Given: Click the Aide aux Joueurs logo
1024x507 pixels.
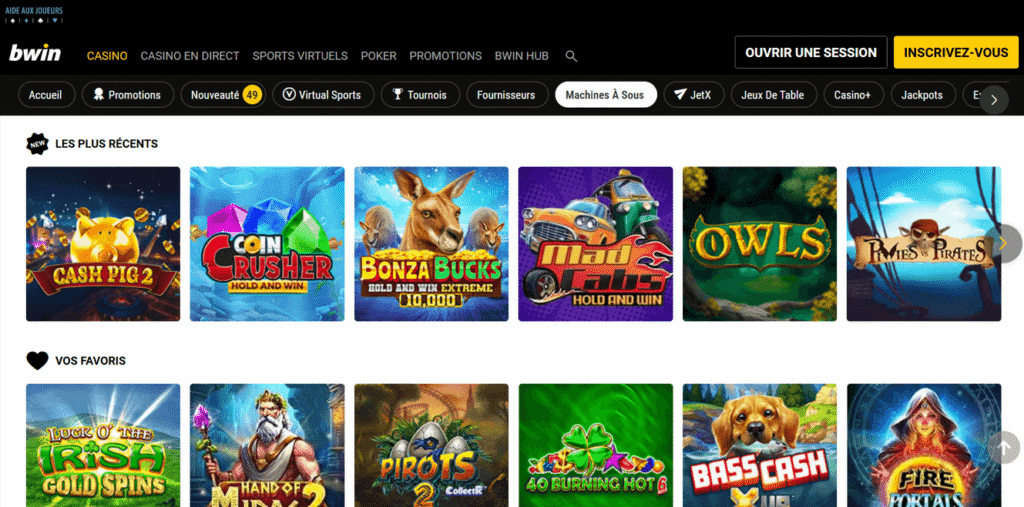Looking at the screenshot, I should pos(34,15).
